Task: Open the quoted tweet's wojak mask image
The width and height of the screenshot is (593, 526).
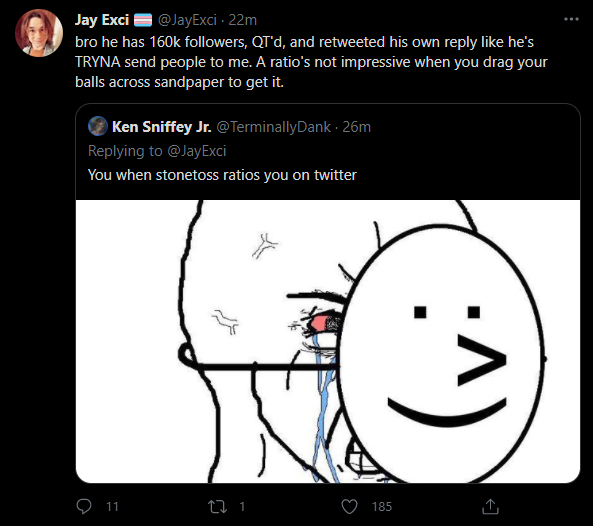Action: [x=328, y=341]
